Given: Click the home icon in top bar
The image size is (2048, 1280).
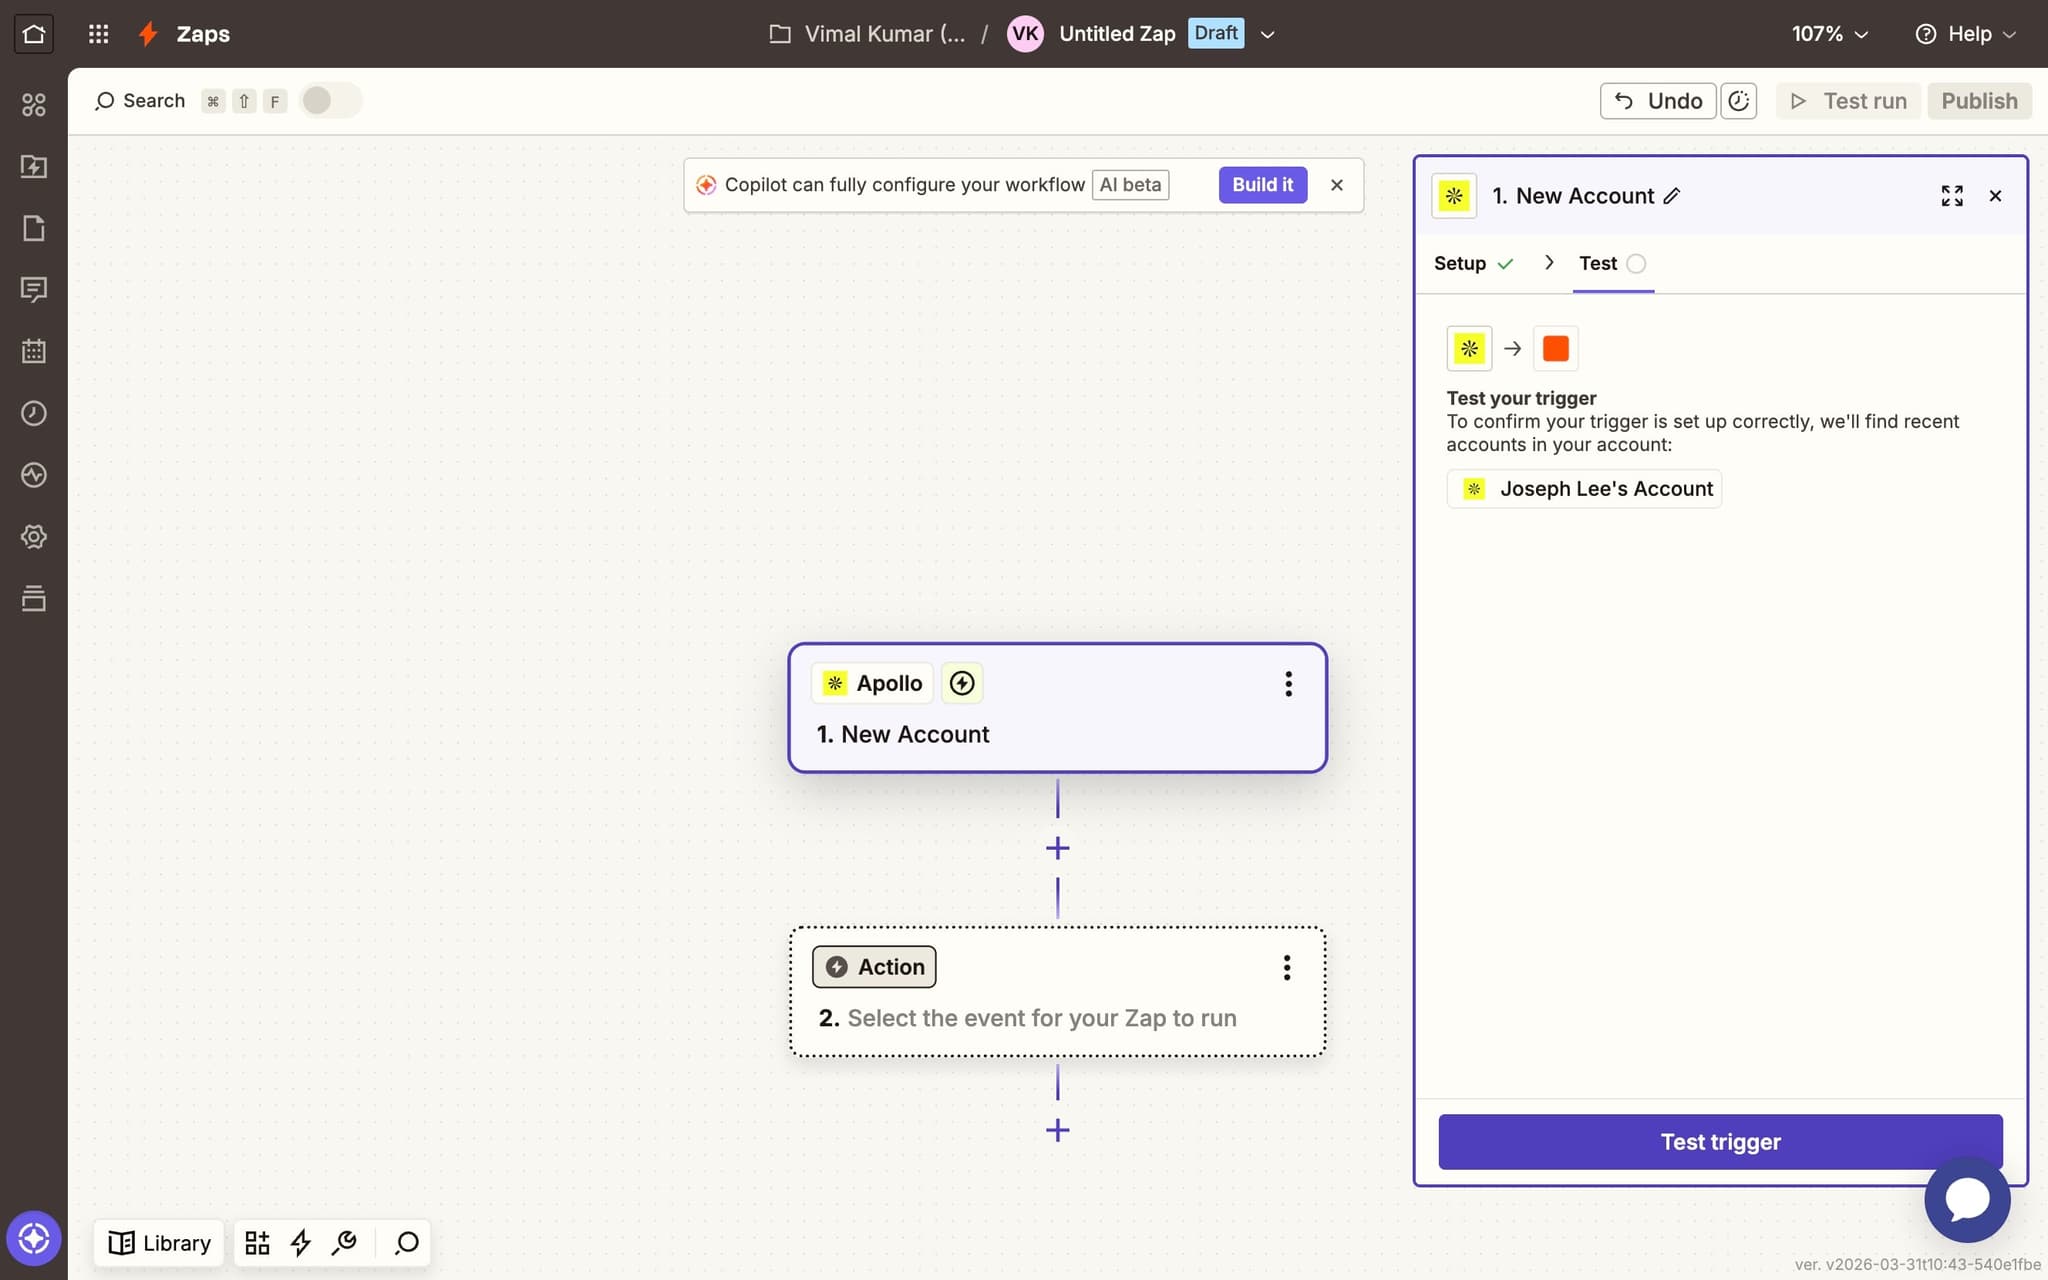Looking at the screenshot, I should click(34, 34).
